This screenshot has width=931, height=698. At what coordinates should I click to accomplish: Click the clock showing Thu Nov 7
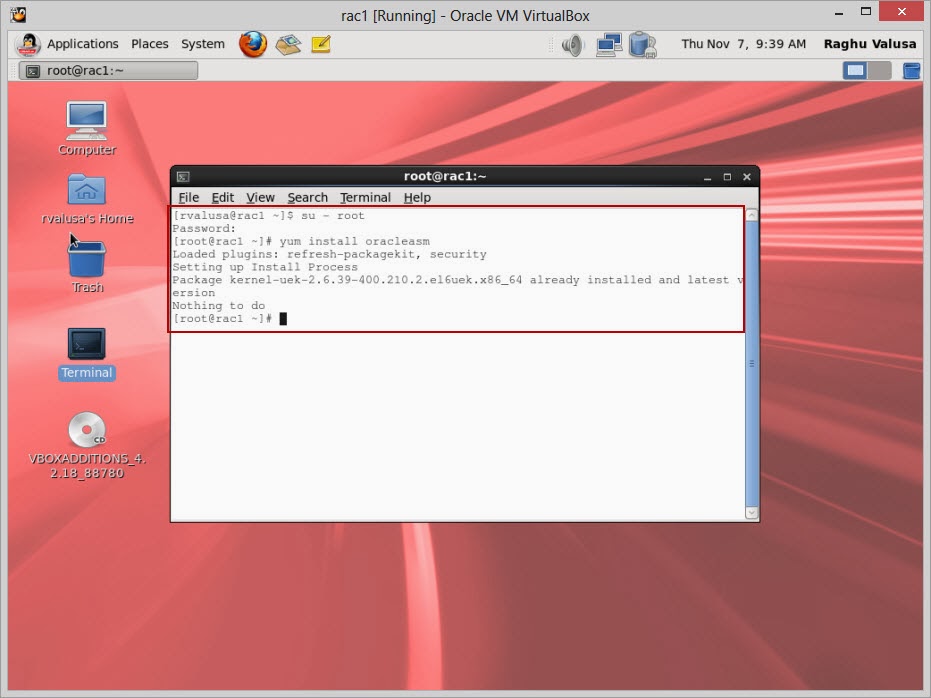click(743, 44)
